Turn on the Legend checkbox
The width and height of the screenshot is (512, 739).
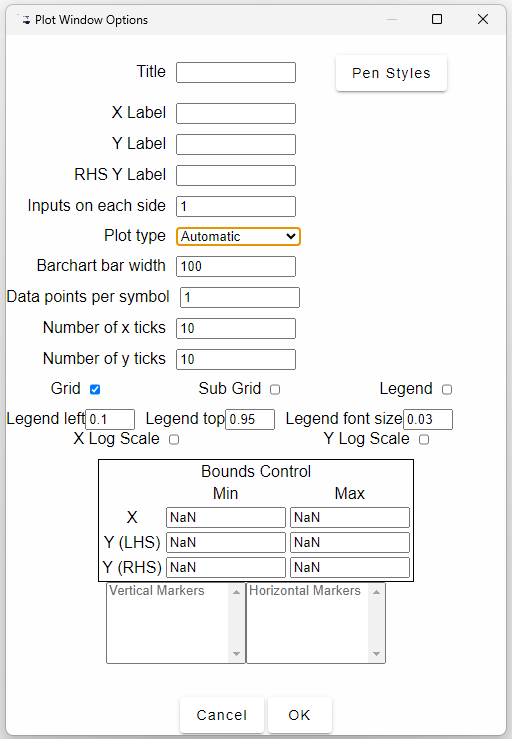(x=447, y=389)
